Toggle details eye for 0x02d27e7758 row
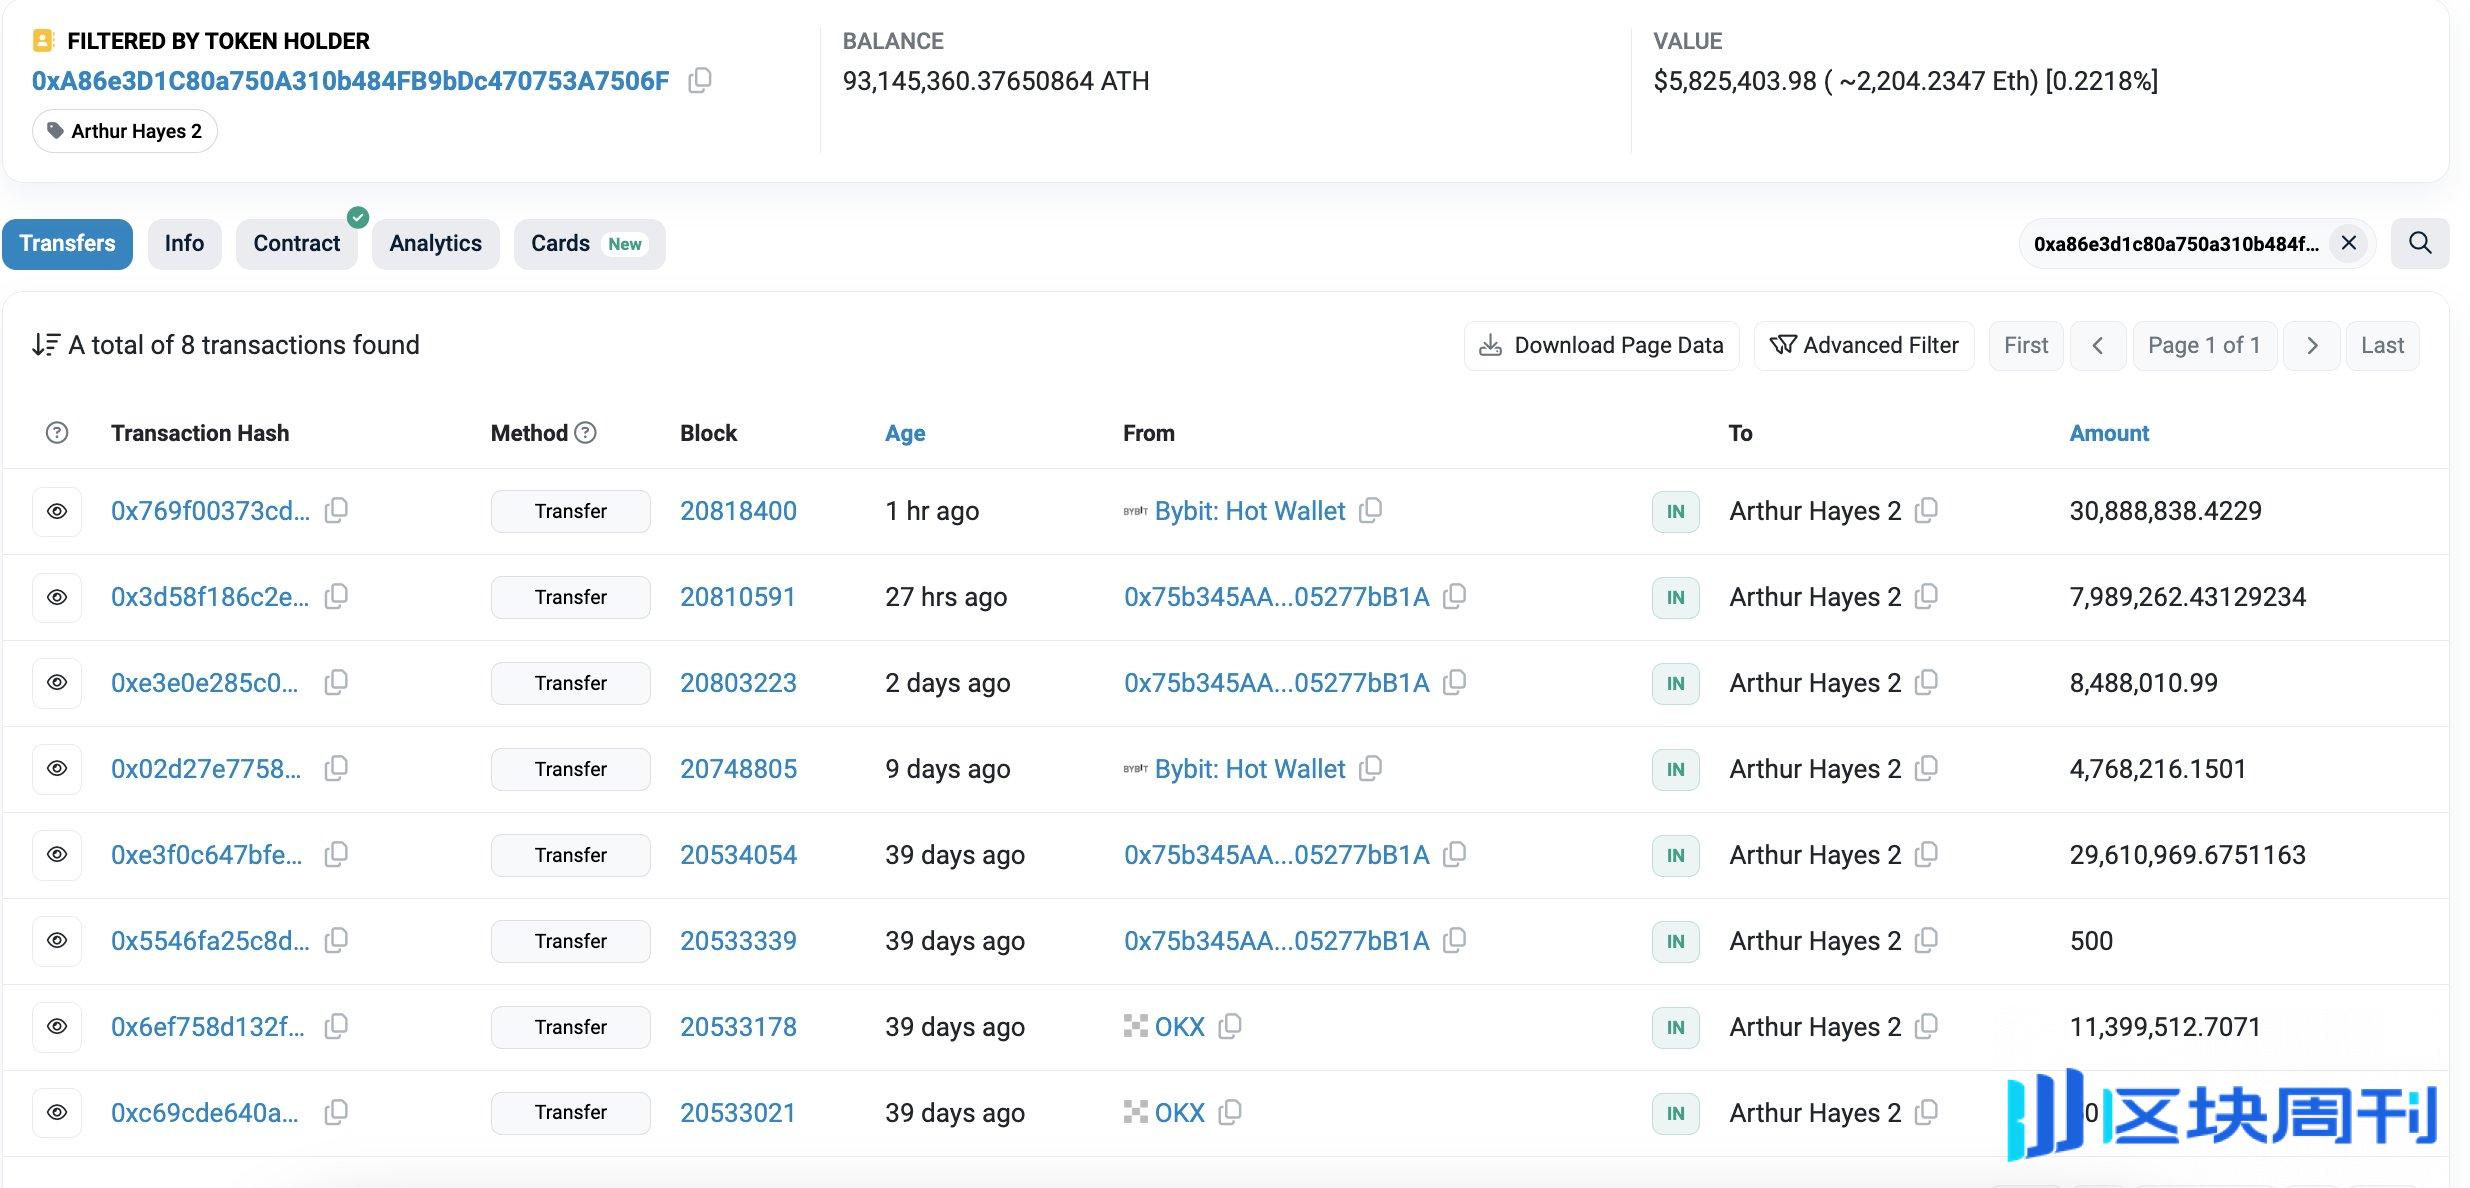2470x1188 pixels. pyautogui.click(x=57, y=769)
